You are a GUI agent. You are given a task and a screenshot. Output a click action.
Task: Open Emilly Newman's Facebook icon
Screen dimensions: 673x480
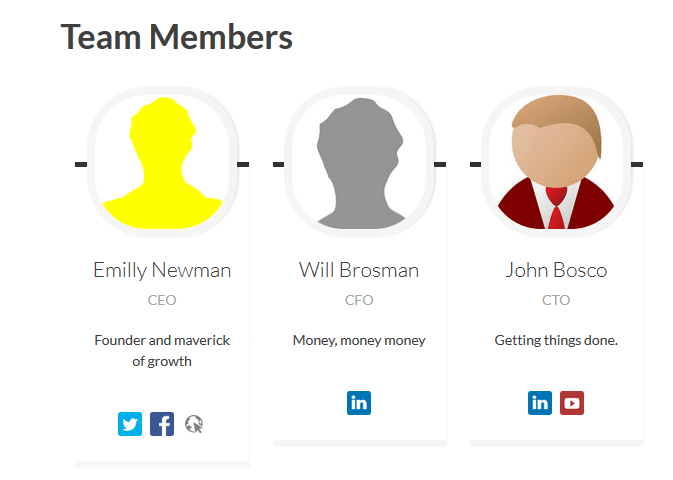(x=162, y=424)
